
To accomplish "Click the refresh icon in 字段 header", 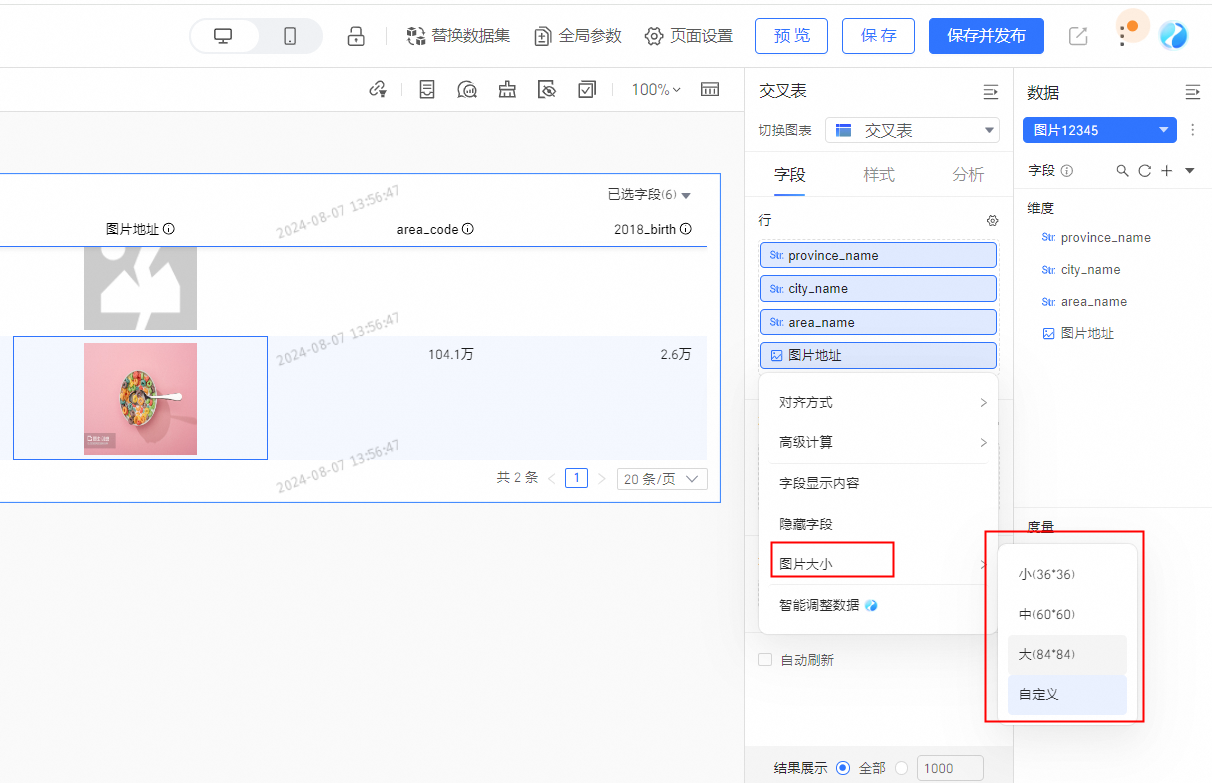I will [1145, 171].
